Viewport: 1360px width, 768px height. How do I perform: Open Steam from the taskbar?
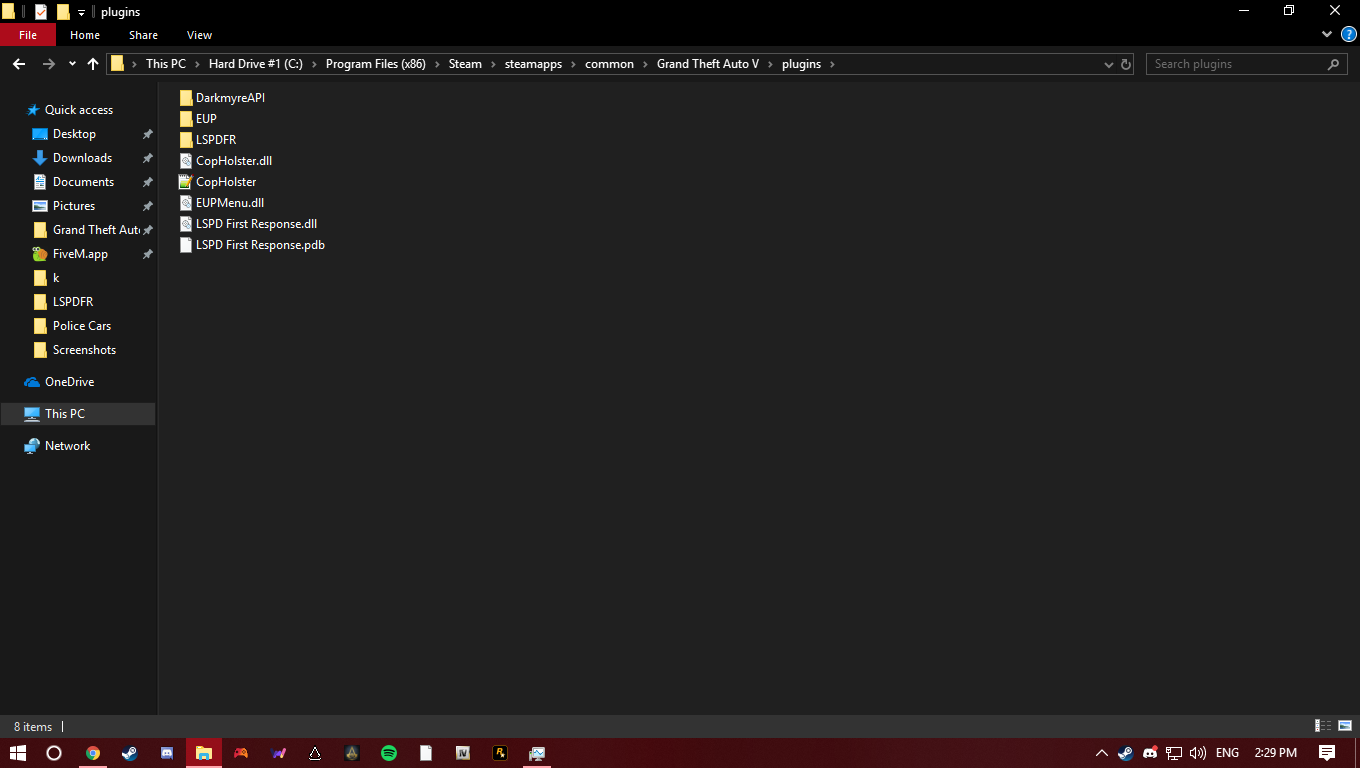(x=130, y=753)
